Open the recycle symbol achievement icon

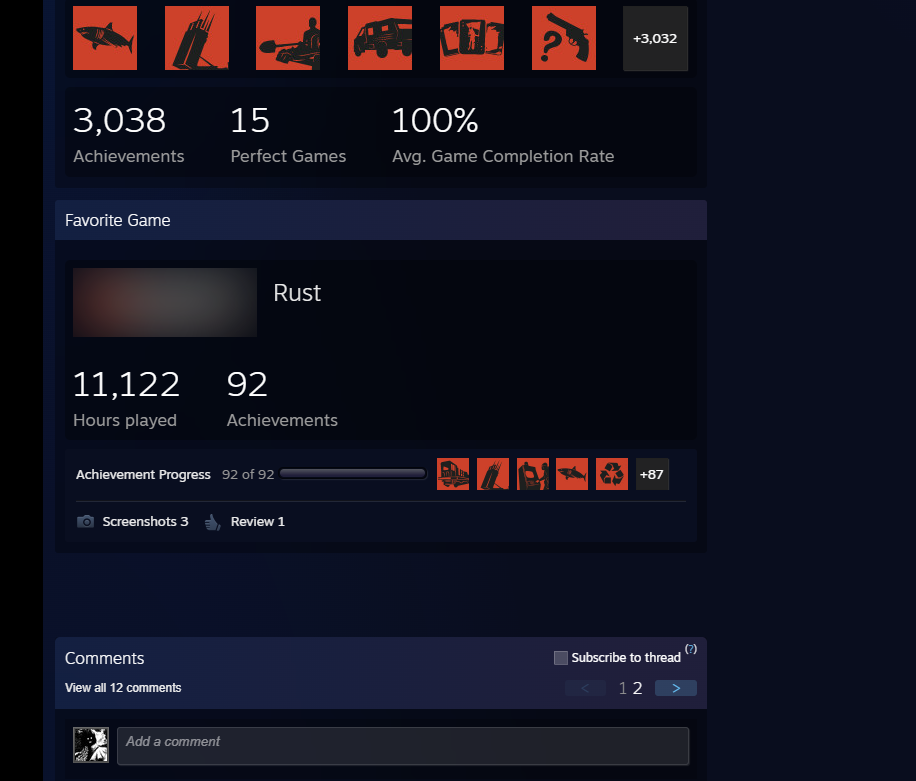[612, 474]
